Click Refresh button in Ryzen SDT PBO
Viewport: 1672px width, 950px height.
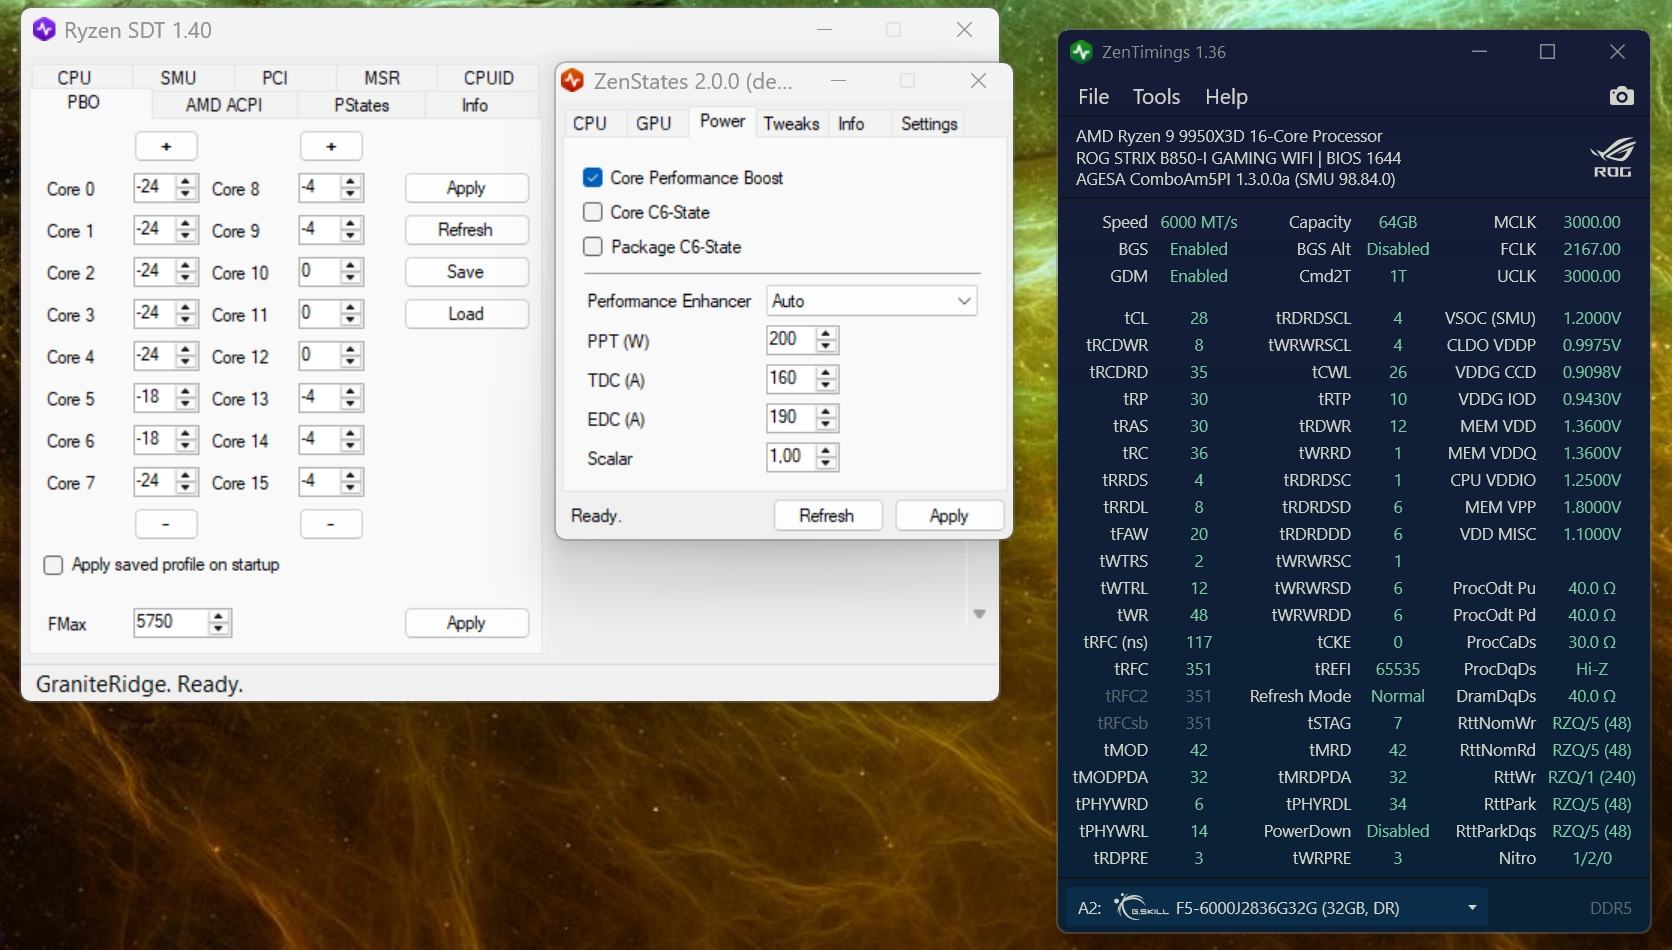[x=466, y=230]
